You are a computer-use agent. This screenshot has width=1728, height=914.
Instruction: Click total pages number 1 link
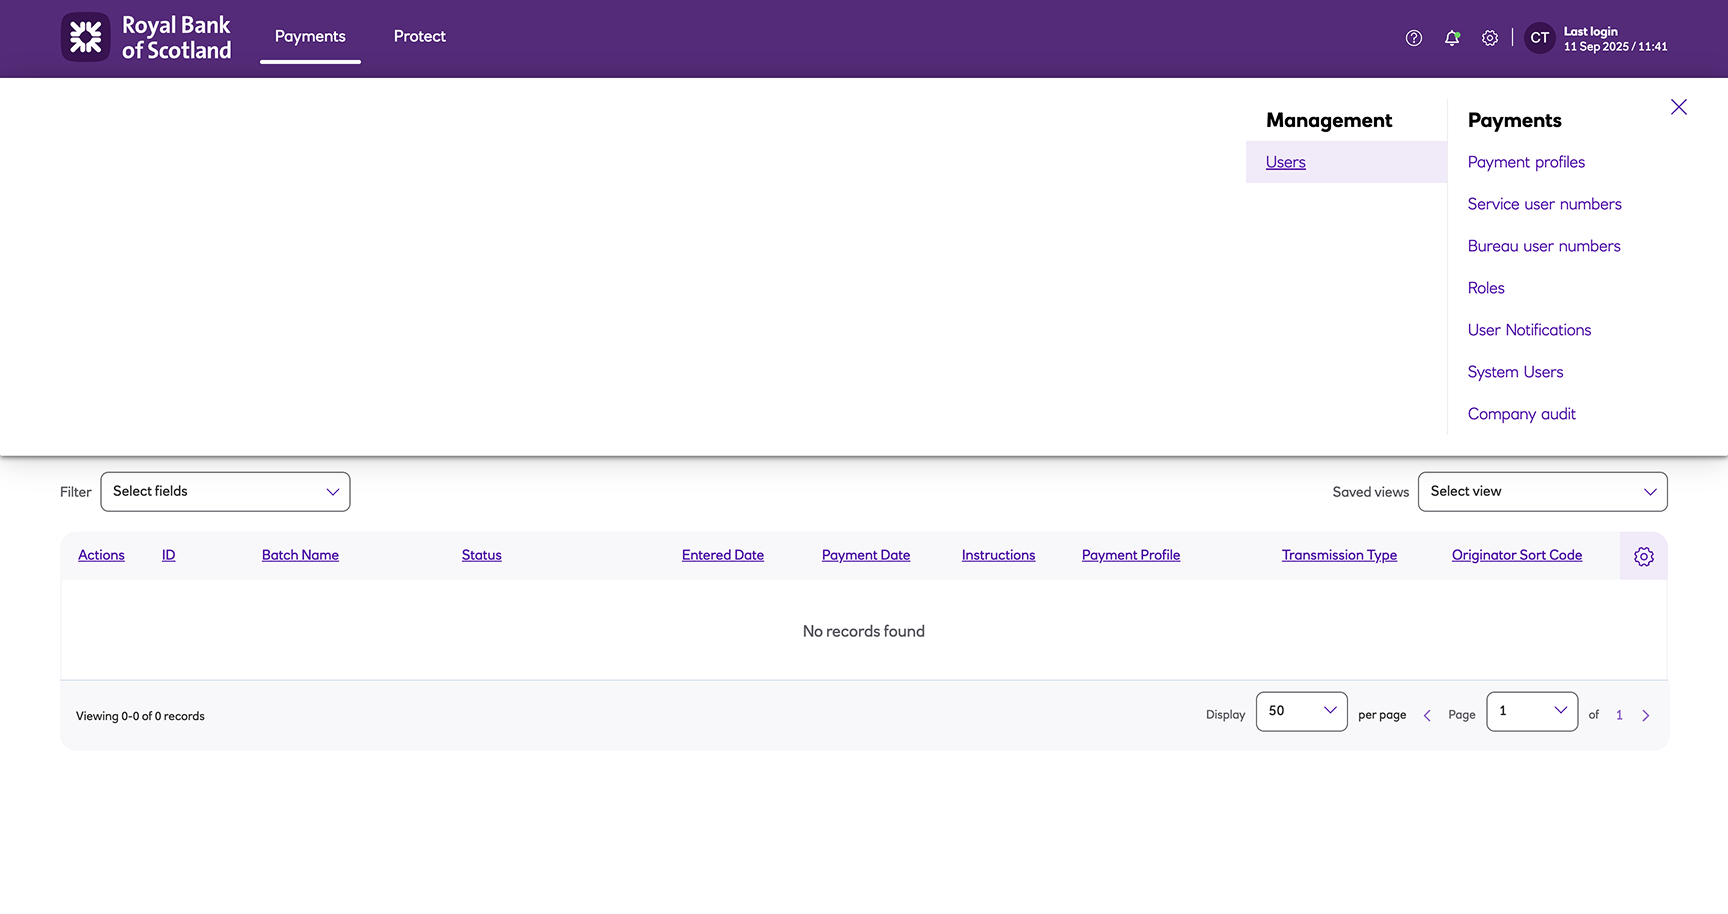(x=1619, y=715)
